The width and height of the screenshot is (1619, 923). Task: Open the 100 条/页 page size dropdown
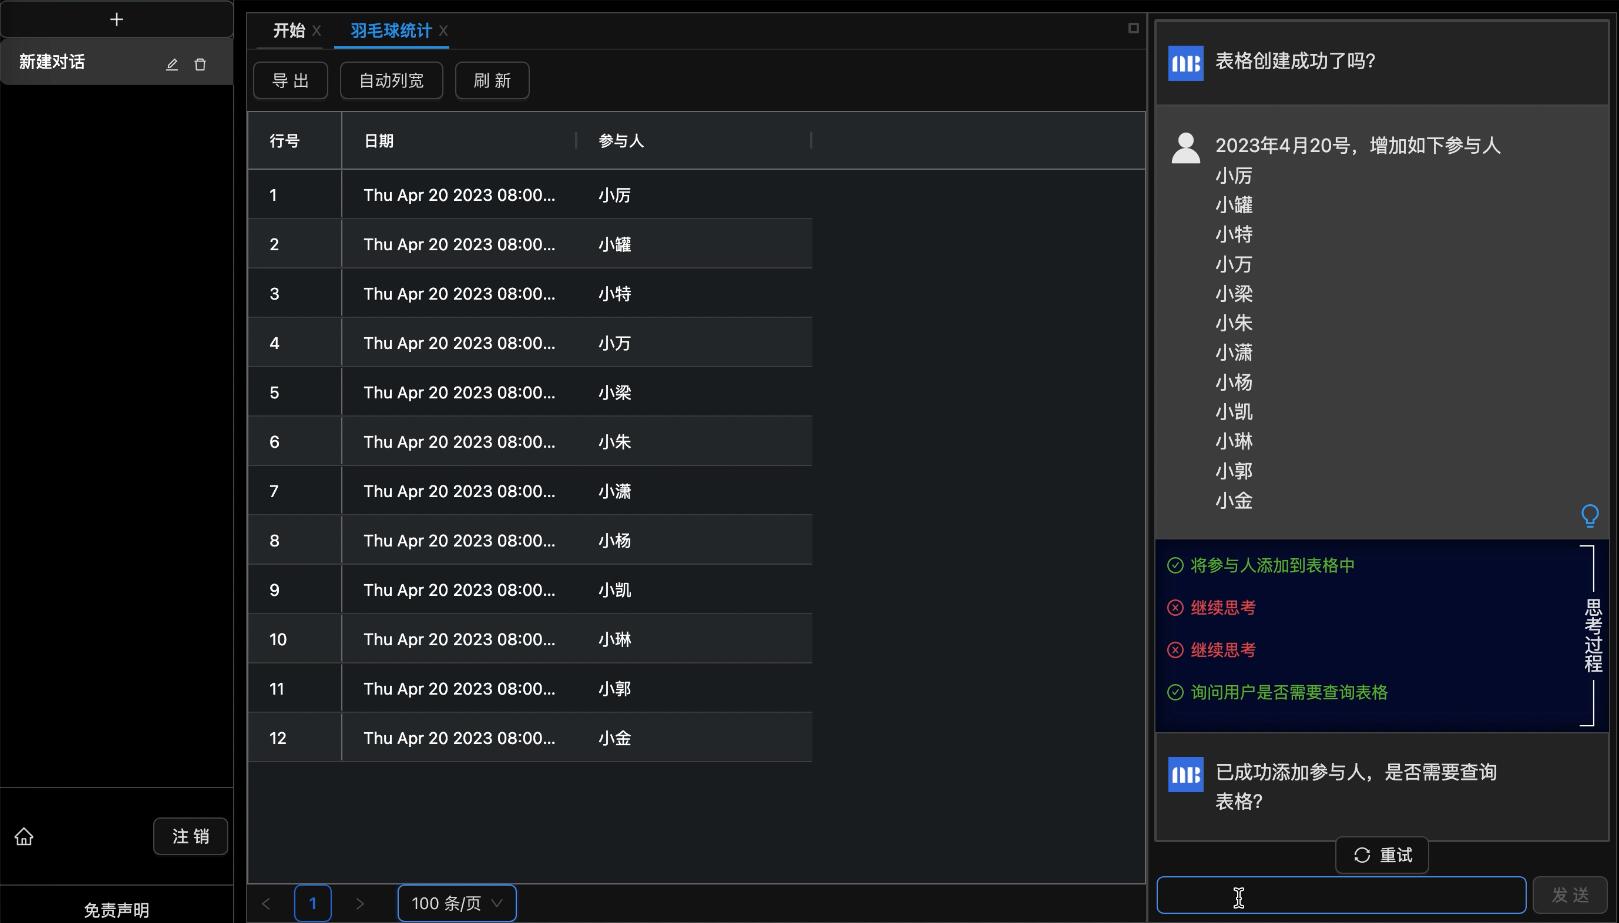(457, 903)
